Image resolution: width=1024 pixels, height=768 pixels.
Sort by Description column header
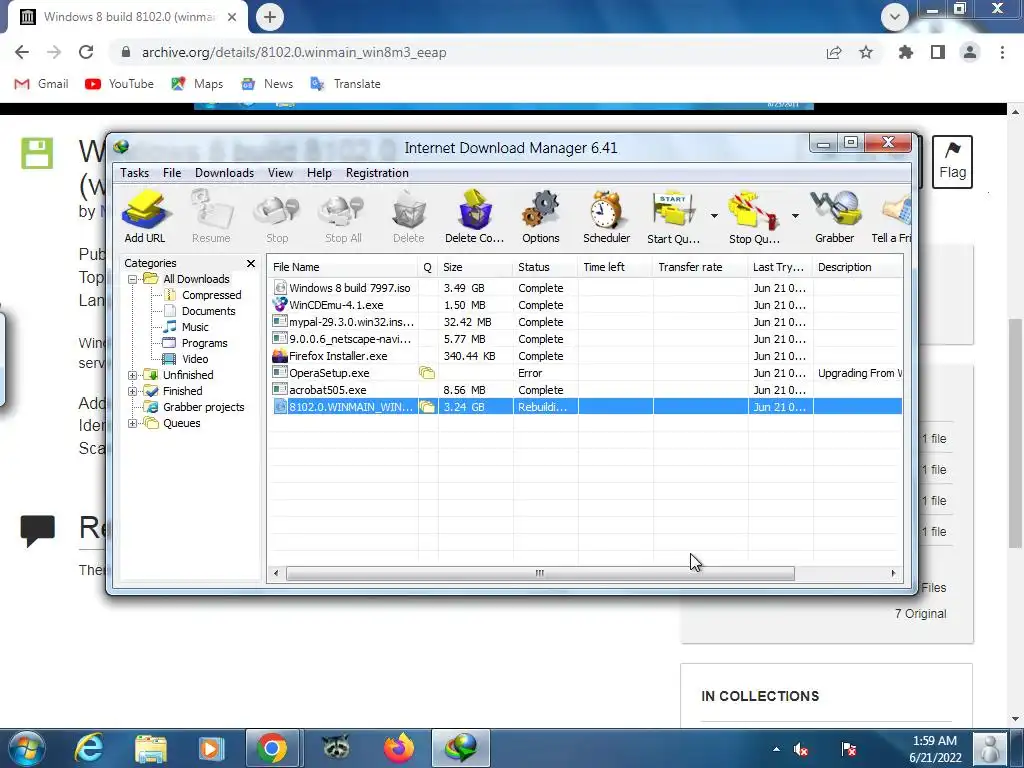tap(857, 267)
